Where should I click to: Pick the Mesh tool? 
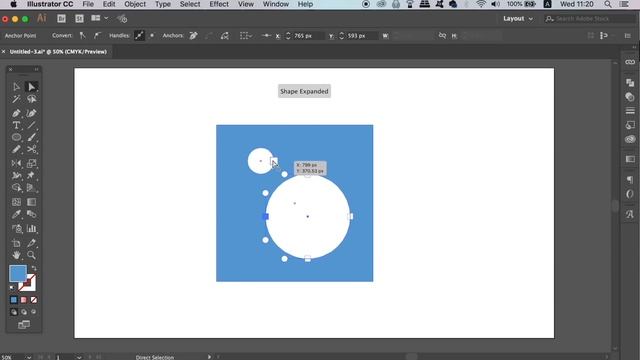point(16,202)
